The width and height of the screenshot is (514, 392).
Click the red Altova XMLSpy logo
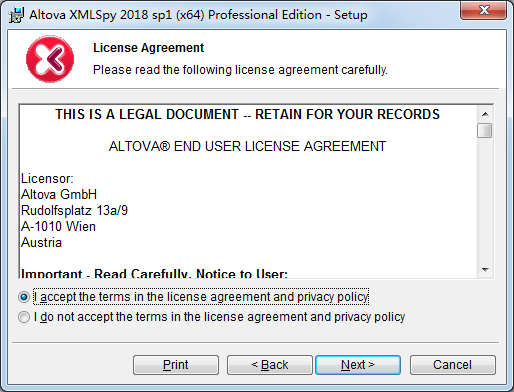click(x=50, y=59)
